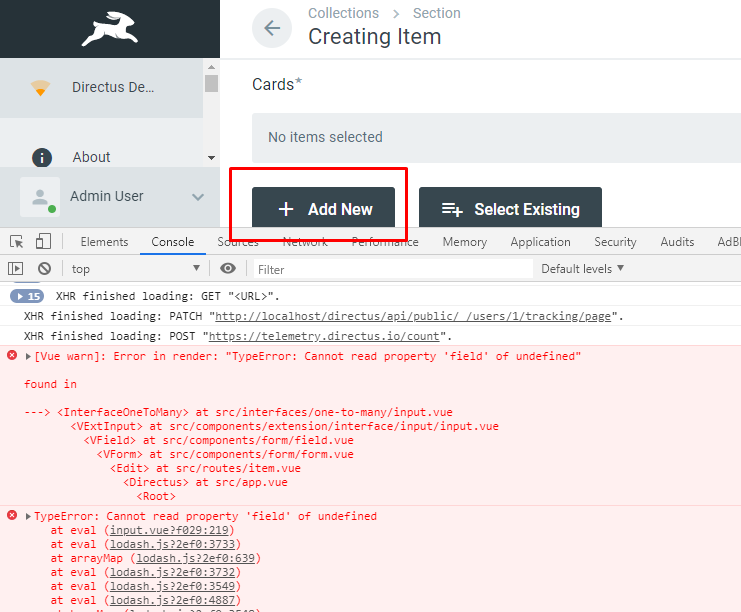Activate the DevTools inspect element tool
This screenshot has width=741, height=612.
point(17,242)
